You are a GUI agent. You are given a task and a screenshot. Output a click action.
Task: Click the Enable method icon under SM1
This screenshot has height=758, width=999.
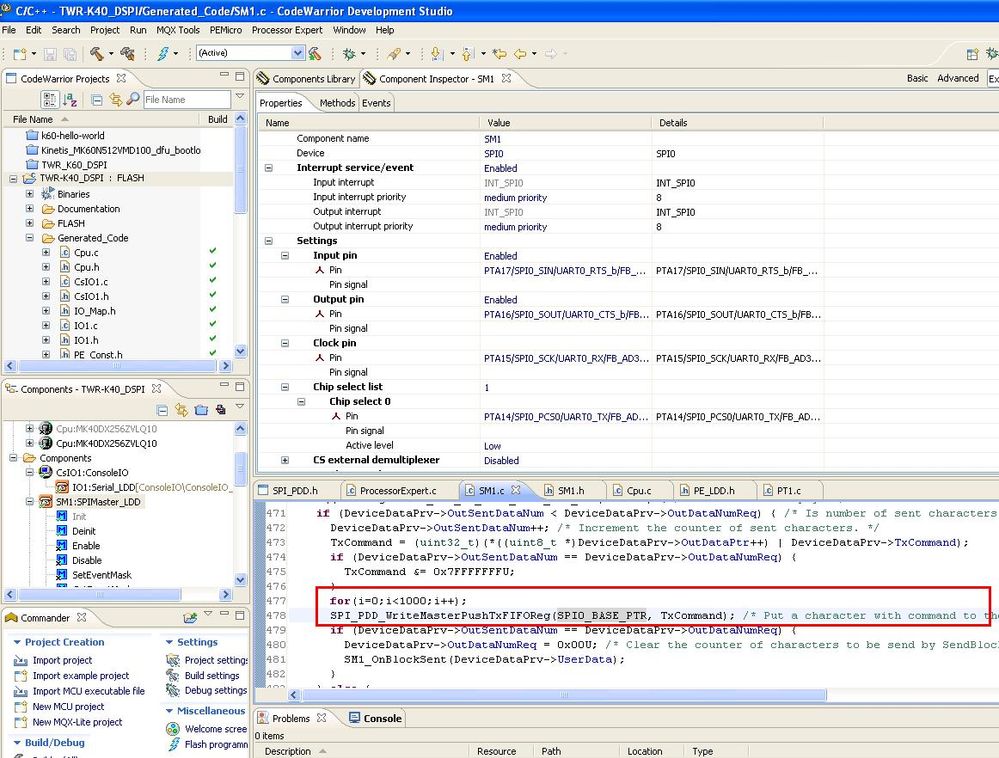coord(62,545)
